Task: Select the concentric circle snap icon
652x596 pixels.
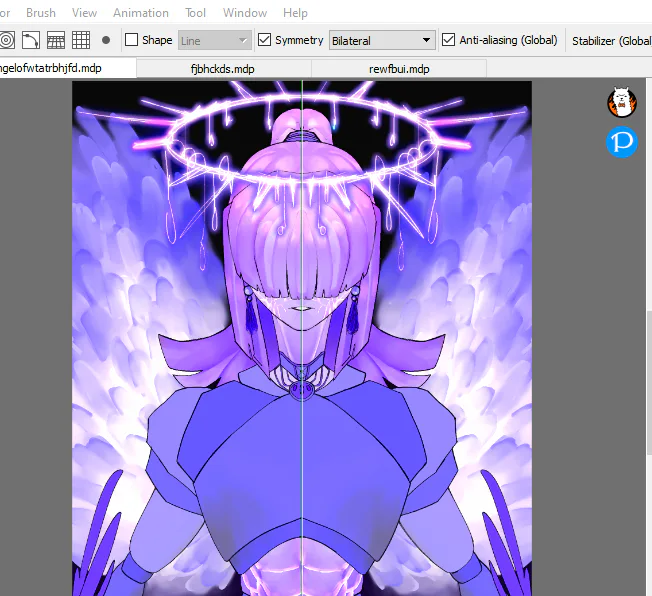Action: point(7,40)
